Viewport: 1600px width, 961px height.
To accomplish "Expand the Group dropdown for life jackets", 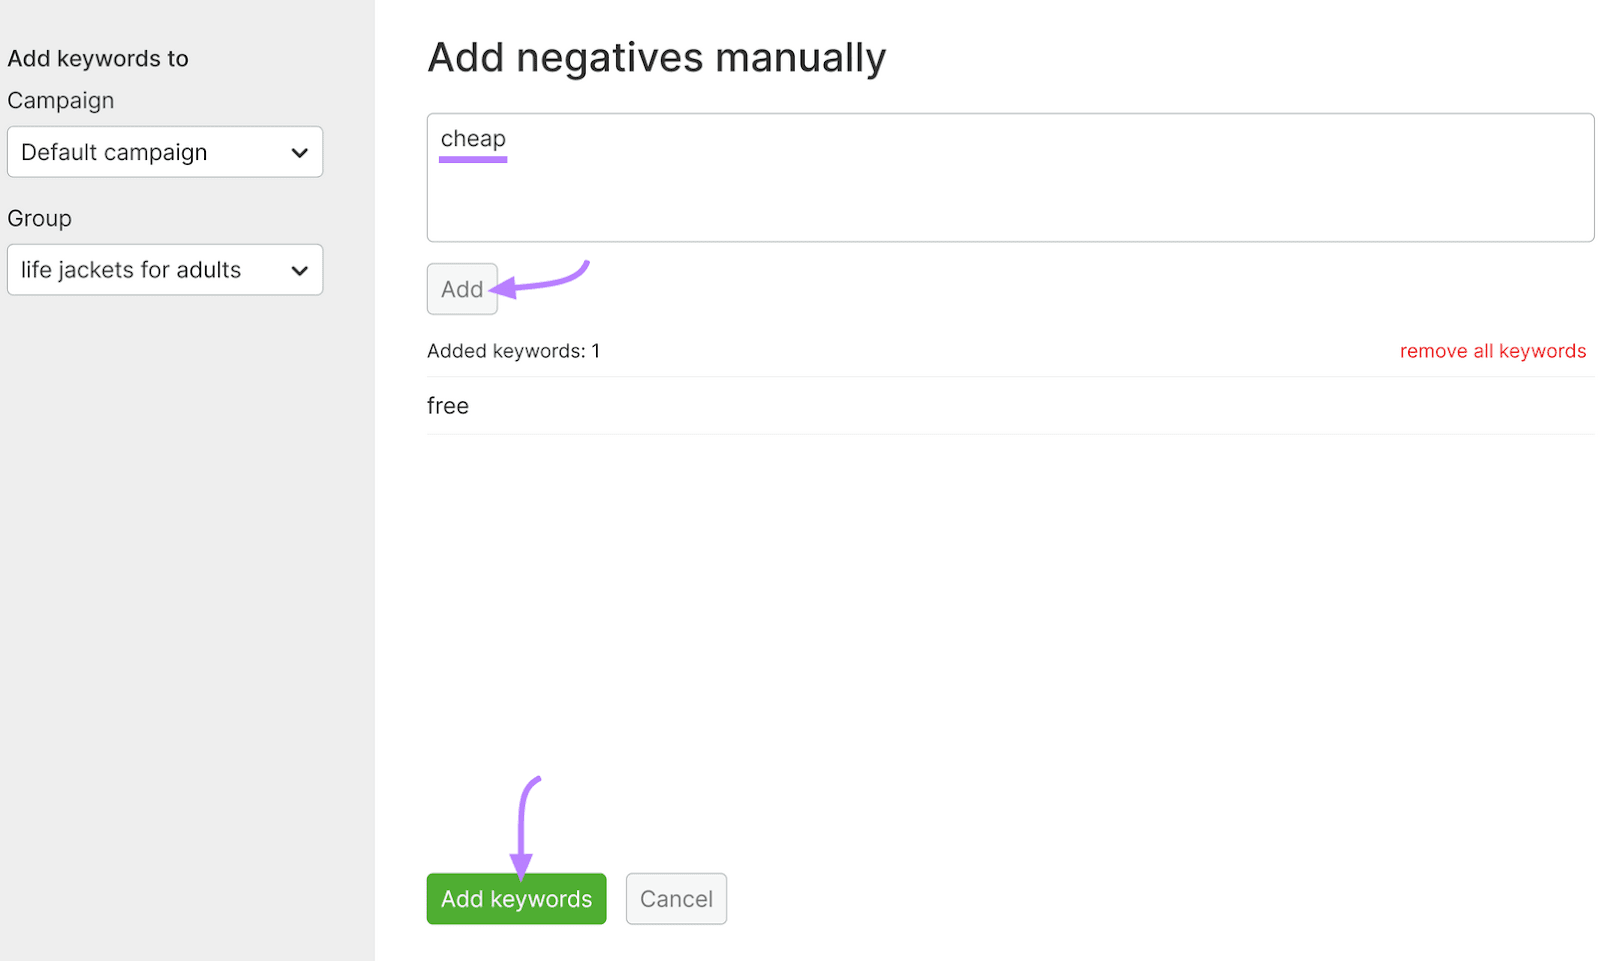I will pyautogui.click(x=164, y=269).
